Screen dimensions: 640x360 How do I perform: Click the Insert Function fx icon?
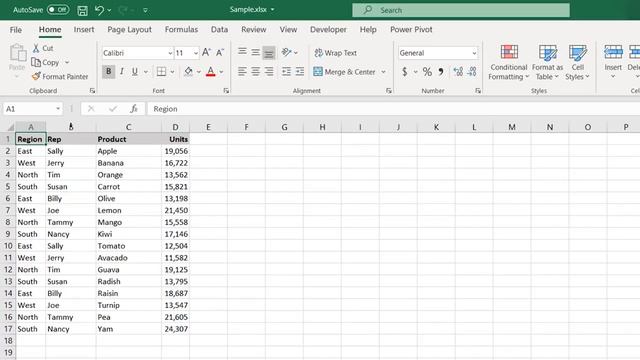133,109
